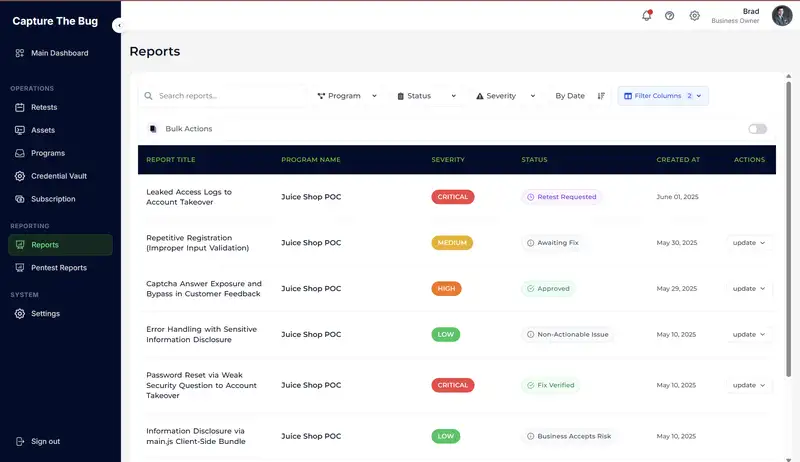
Task: Open Pentest Reports in the sidebar
Action: (x=59, y=268)
